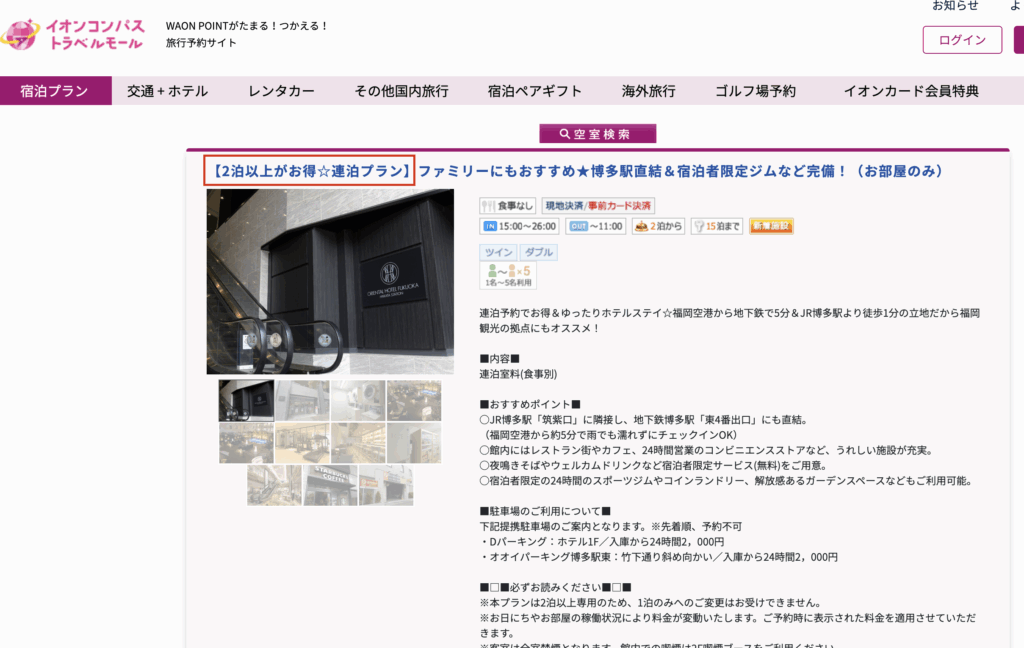Click the 1名～5名 guest capacity icon
This screenshot has width=1024, height=648.
pyautogui.click(x=508, y=276)
